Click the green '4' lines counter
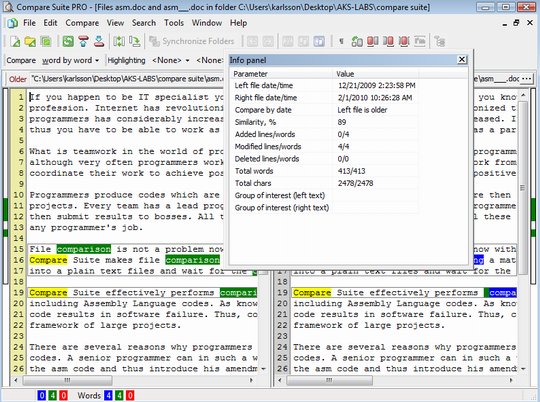Viewport: 540px width, 402px height. pyautogui.click(x=52, y=395)
